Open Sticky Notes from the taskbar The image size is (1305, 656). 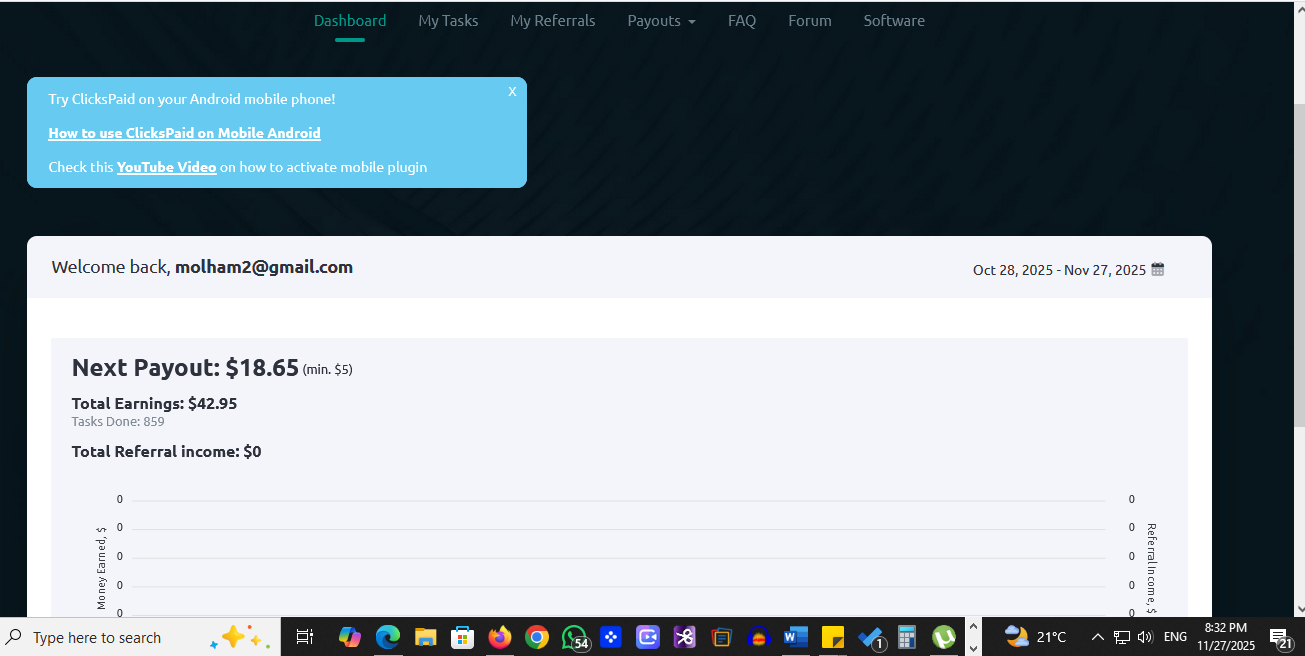[833, 637]
